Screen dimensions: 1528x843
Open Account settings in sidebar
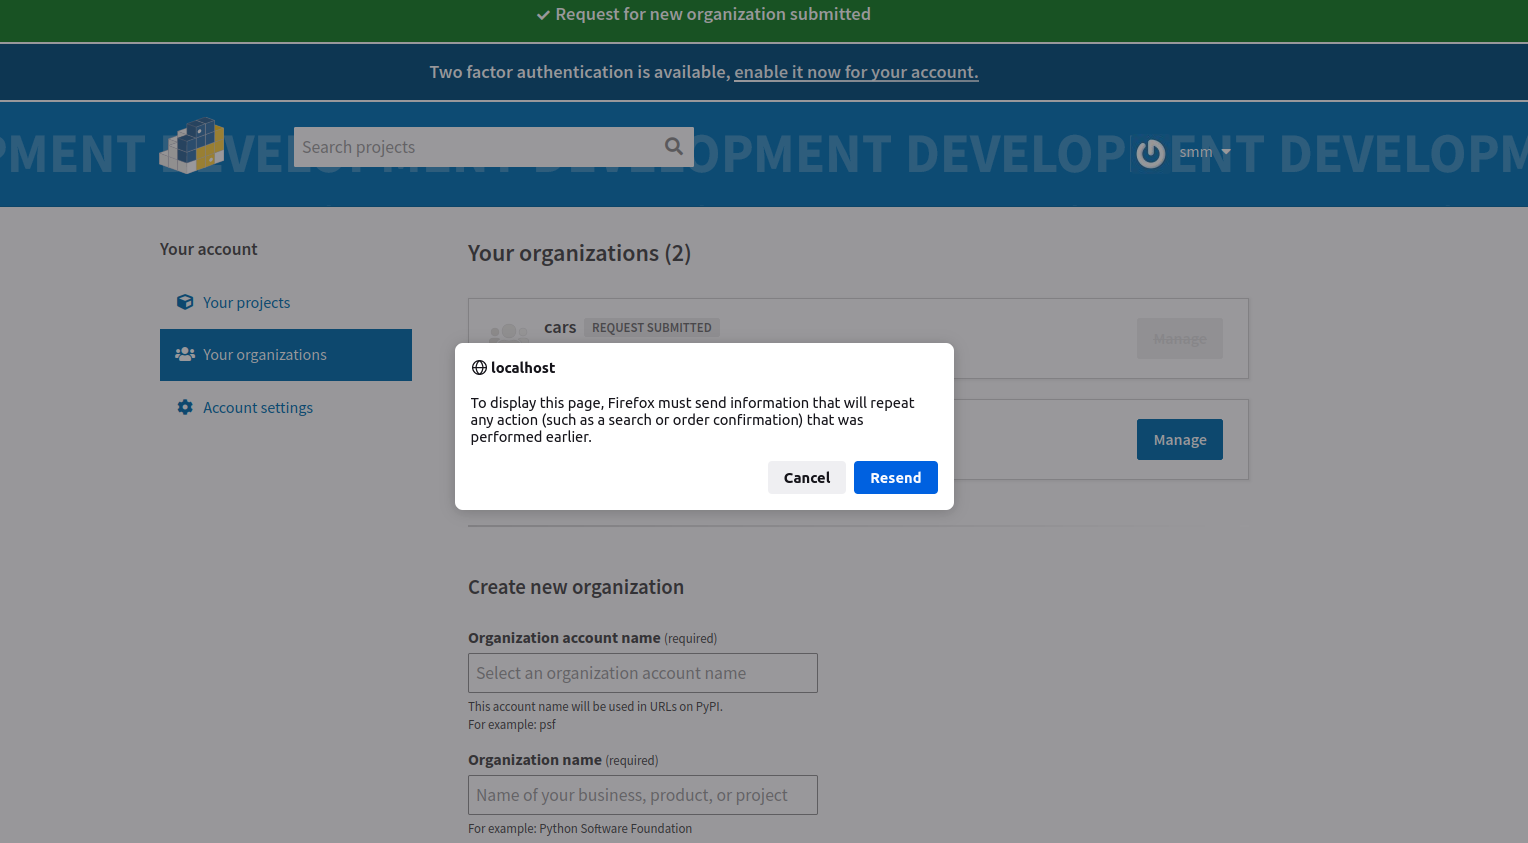click(x=258, y=408)
